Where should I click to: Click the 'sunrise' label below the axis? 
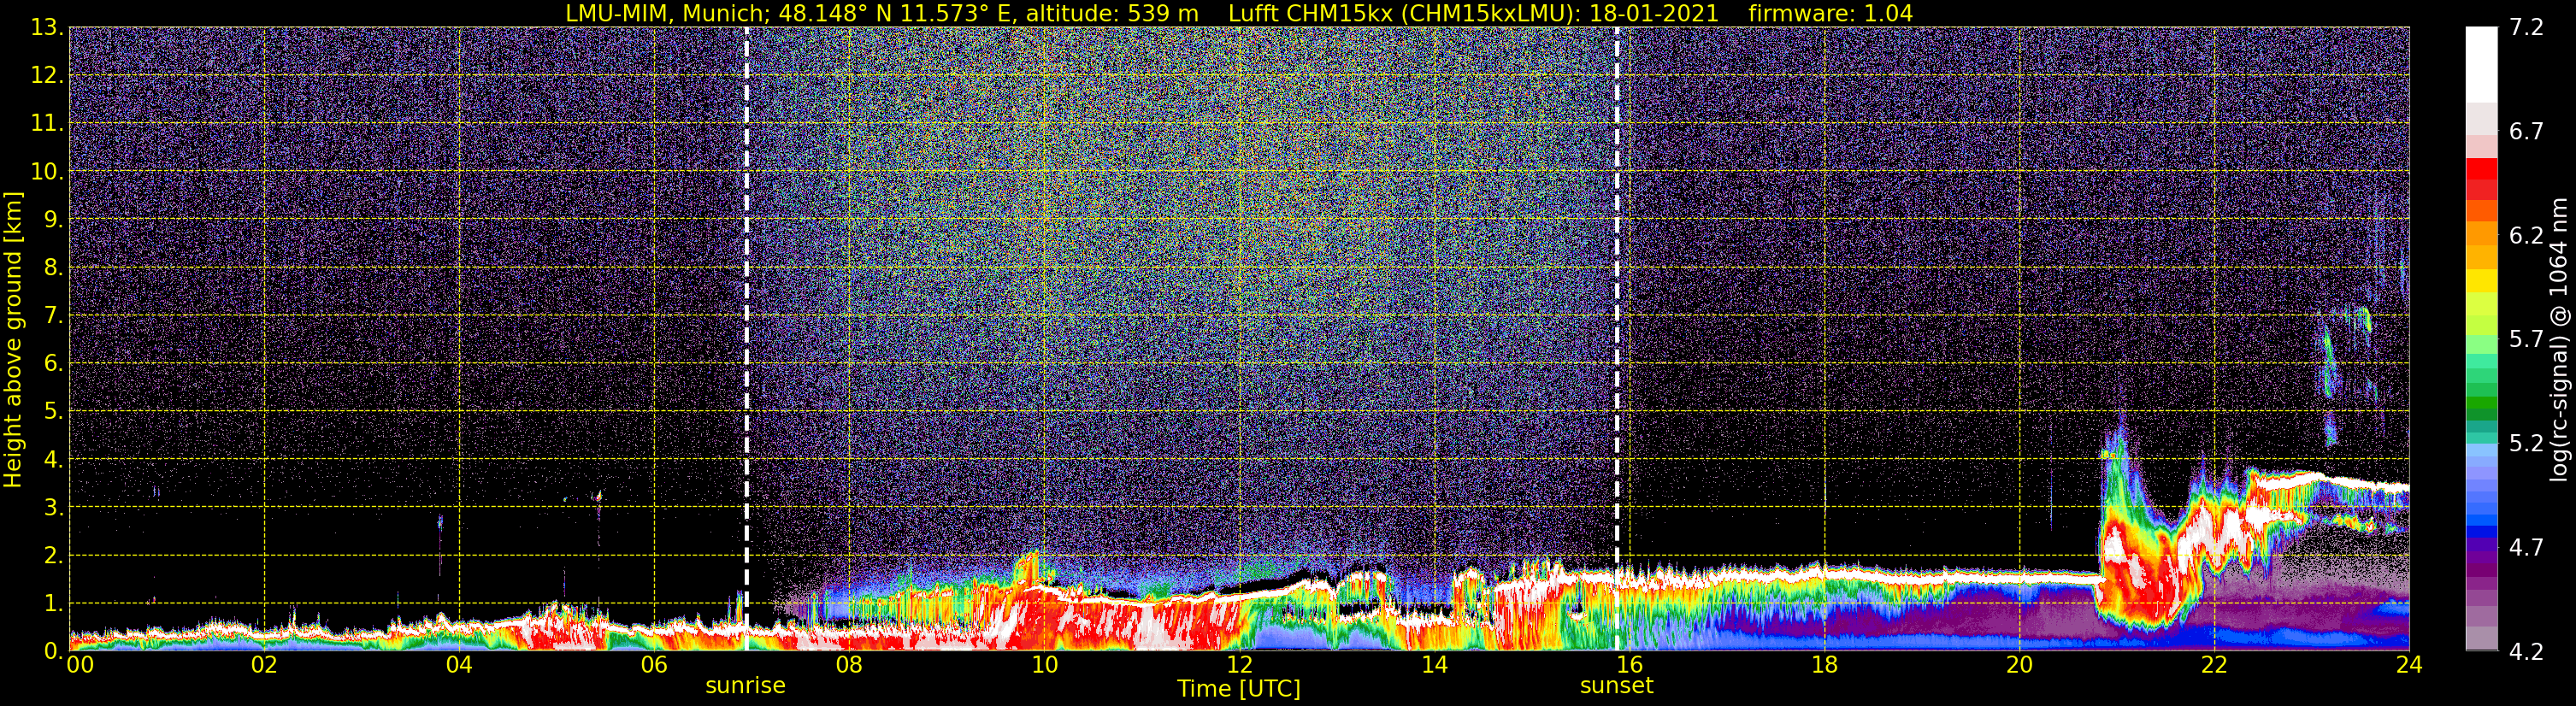[x=746, y=686]
